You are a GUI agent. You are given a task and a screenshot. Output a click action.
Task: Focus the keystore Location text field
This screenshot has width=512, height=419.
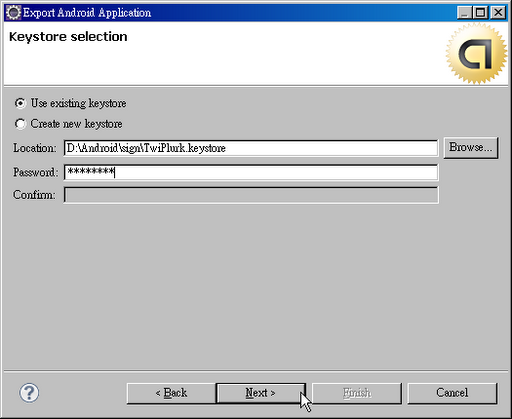click(x=251, y=148)
